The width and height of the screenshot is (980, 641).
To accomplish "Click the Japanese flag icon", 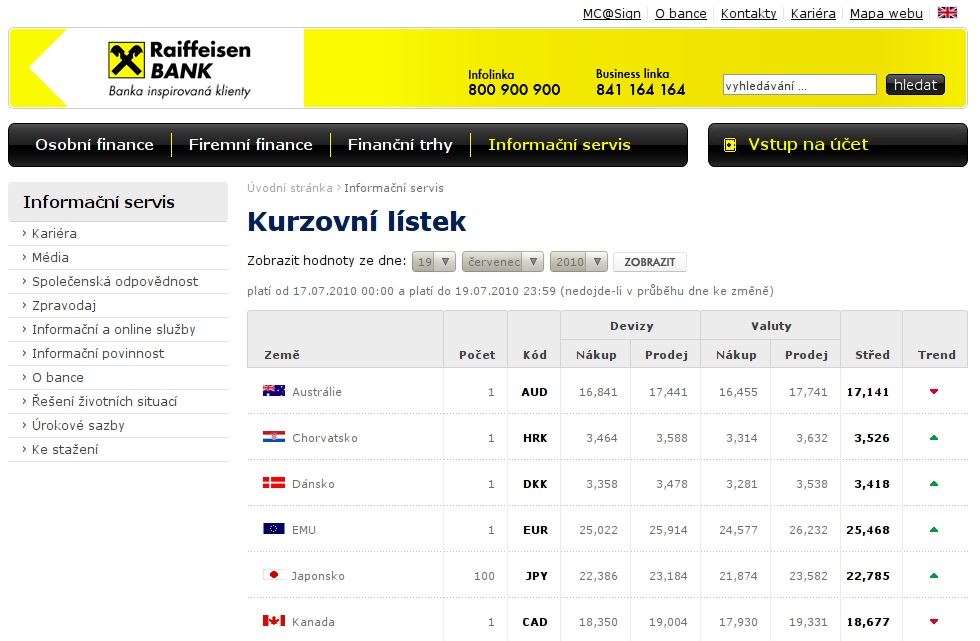I will click(273, 575).
